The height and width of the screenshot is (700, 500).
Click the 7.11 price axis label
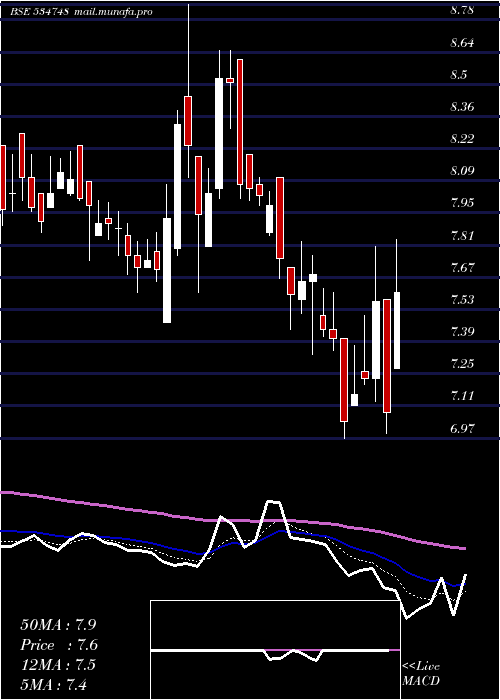pyautogui.click(x=462, y=396)
